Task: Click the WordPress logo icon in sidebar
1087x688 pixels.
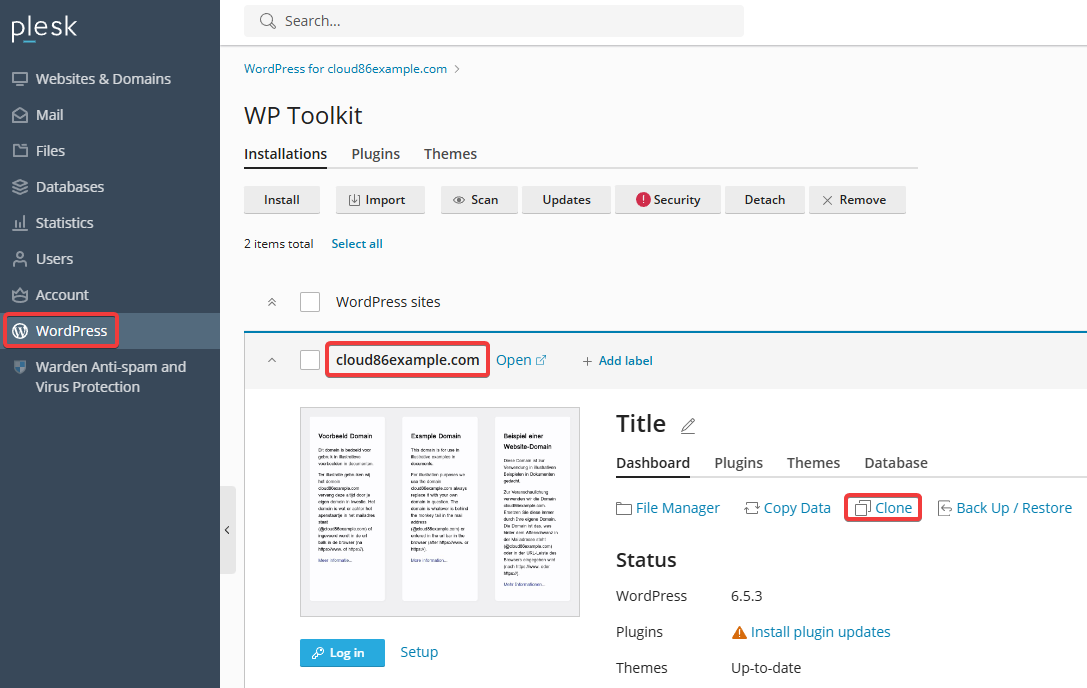Action: tap(20, 331)
